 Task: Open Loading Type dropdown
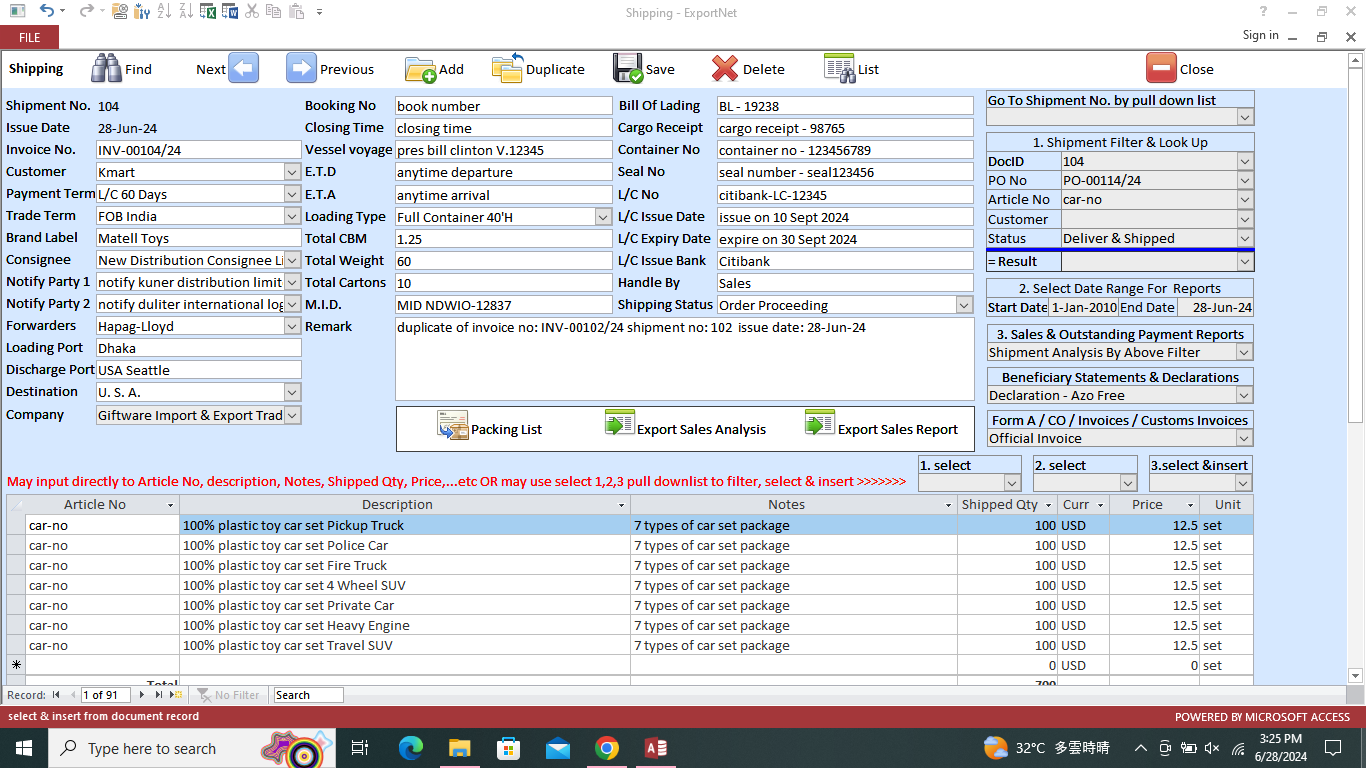coord(603,216)
